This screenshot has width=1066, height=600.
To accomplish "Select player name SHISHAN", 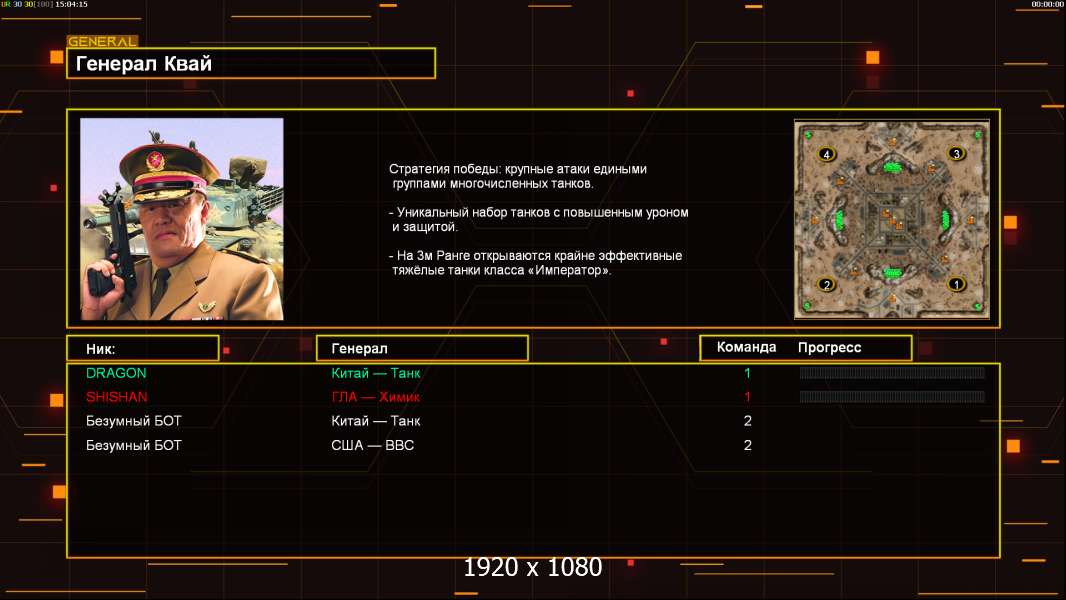I will click(116, 397).
